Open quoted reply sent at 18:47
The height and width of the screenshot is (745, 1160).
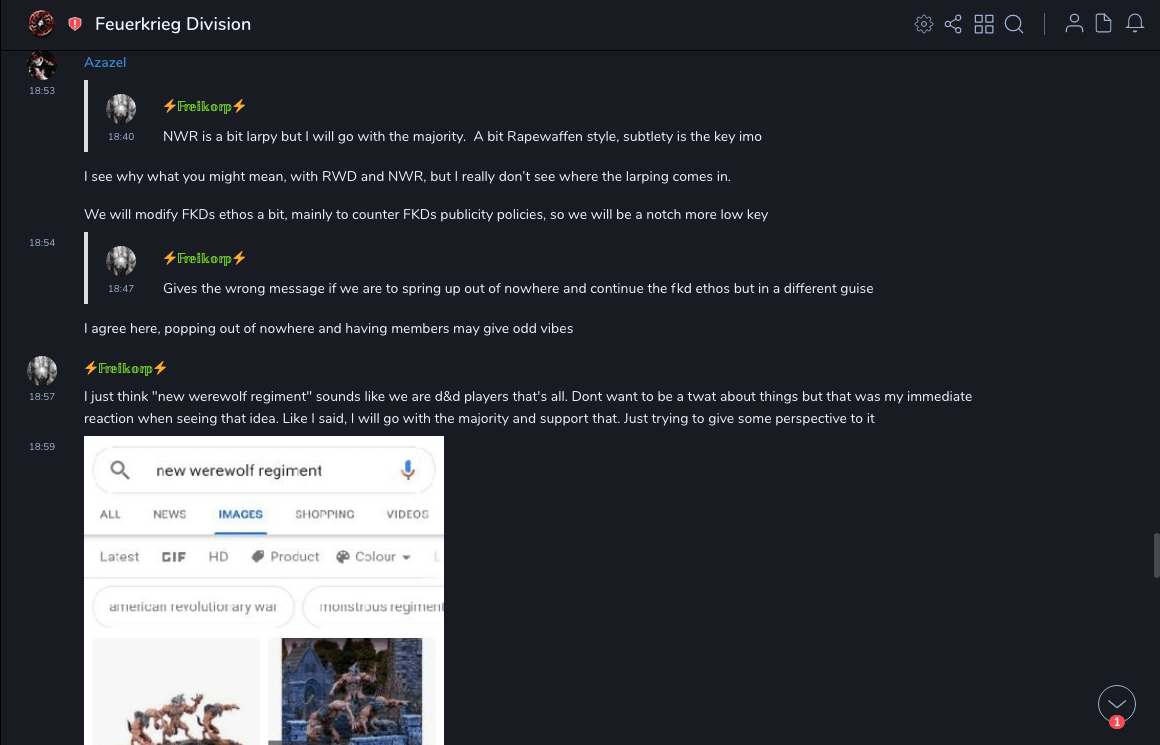pyautogui.click(x=518, y=288)
